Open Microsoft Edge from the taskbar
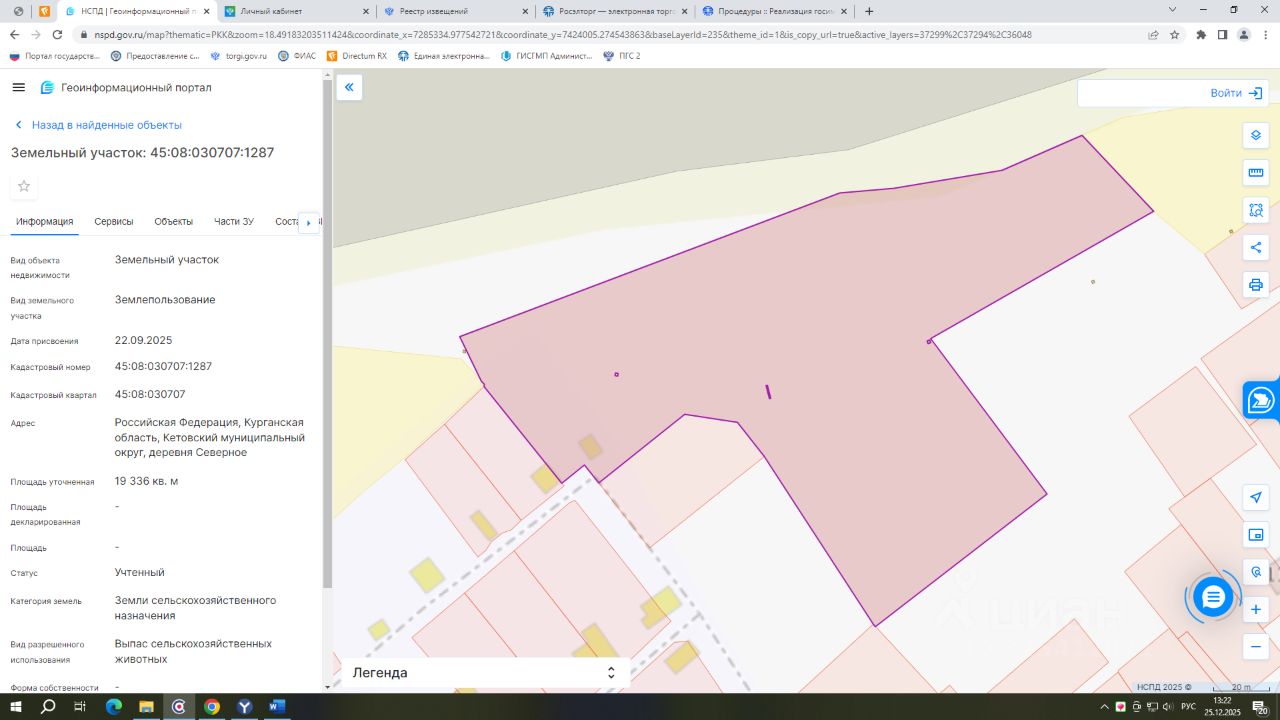 click(113, 707)
